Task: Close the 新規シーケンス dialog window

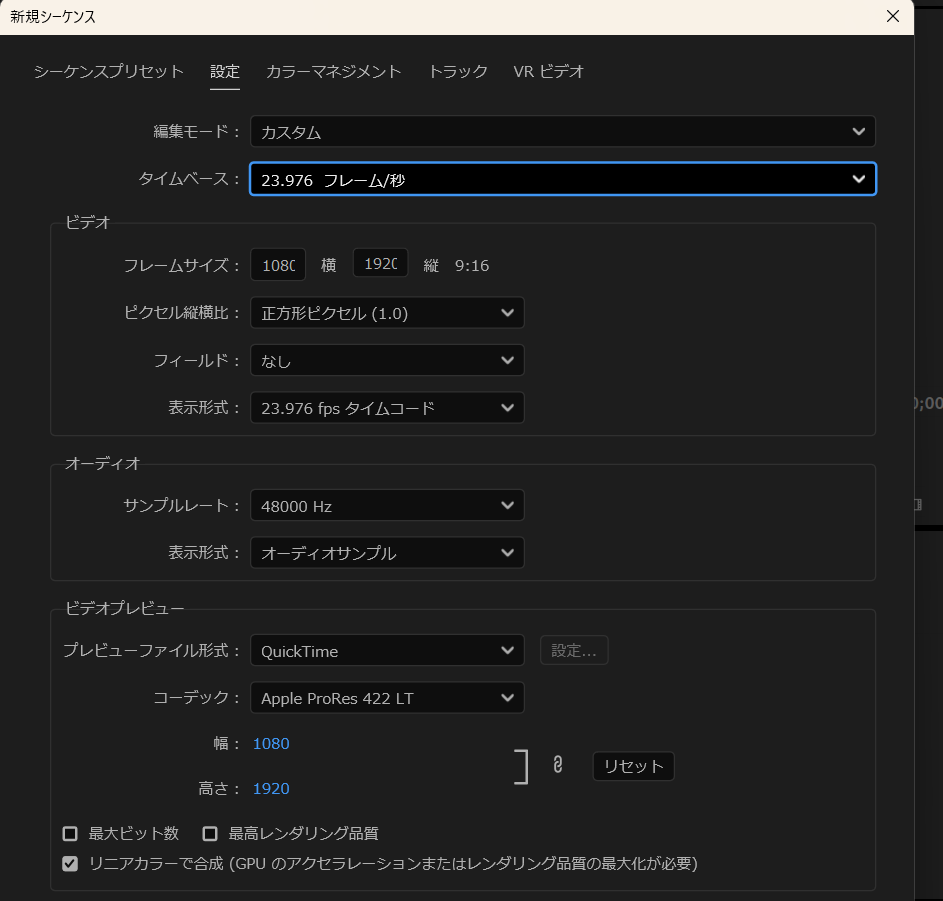Action: [892, 16]
